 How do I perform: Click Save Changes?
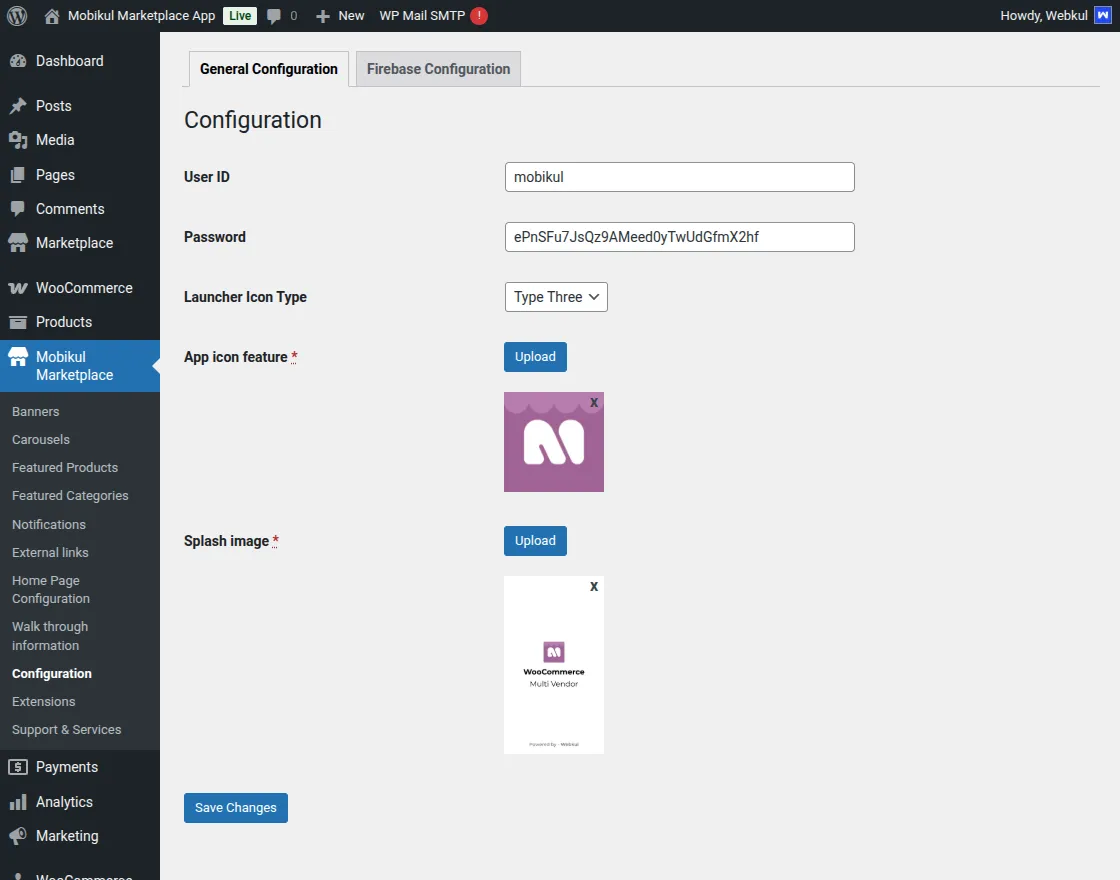coord(235,807)
